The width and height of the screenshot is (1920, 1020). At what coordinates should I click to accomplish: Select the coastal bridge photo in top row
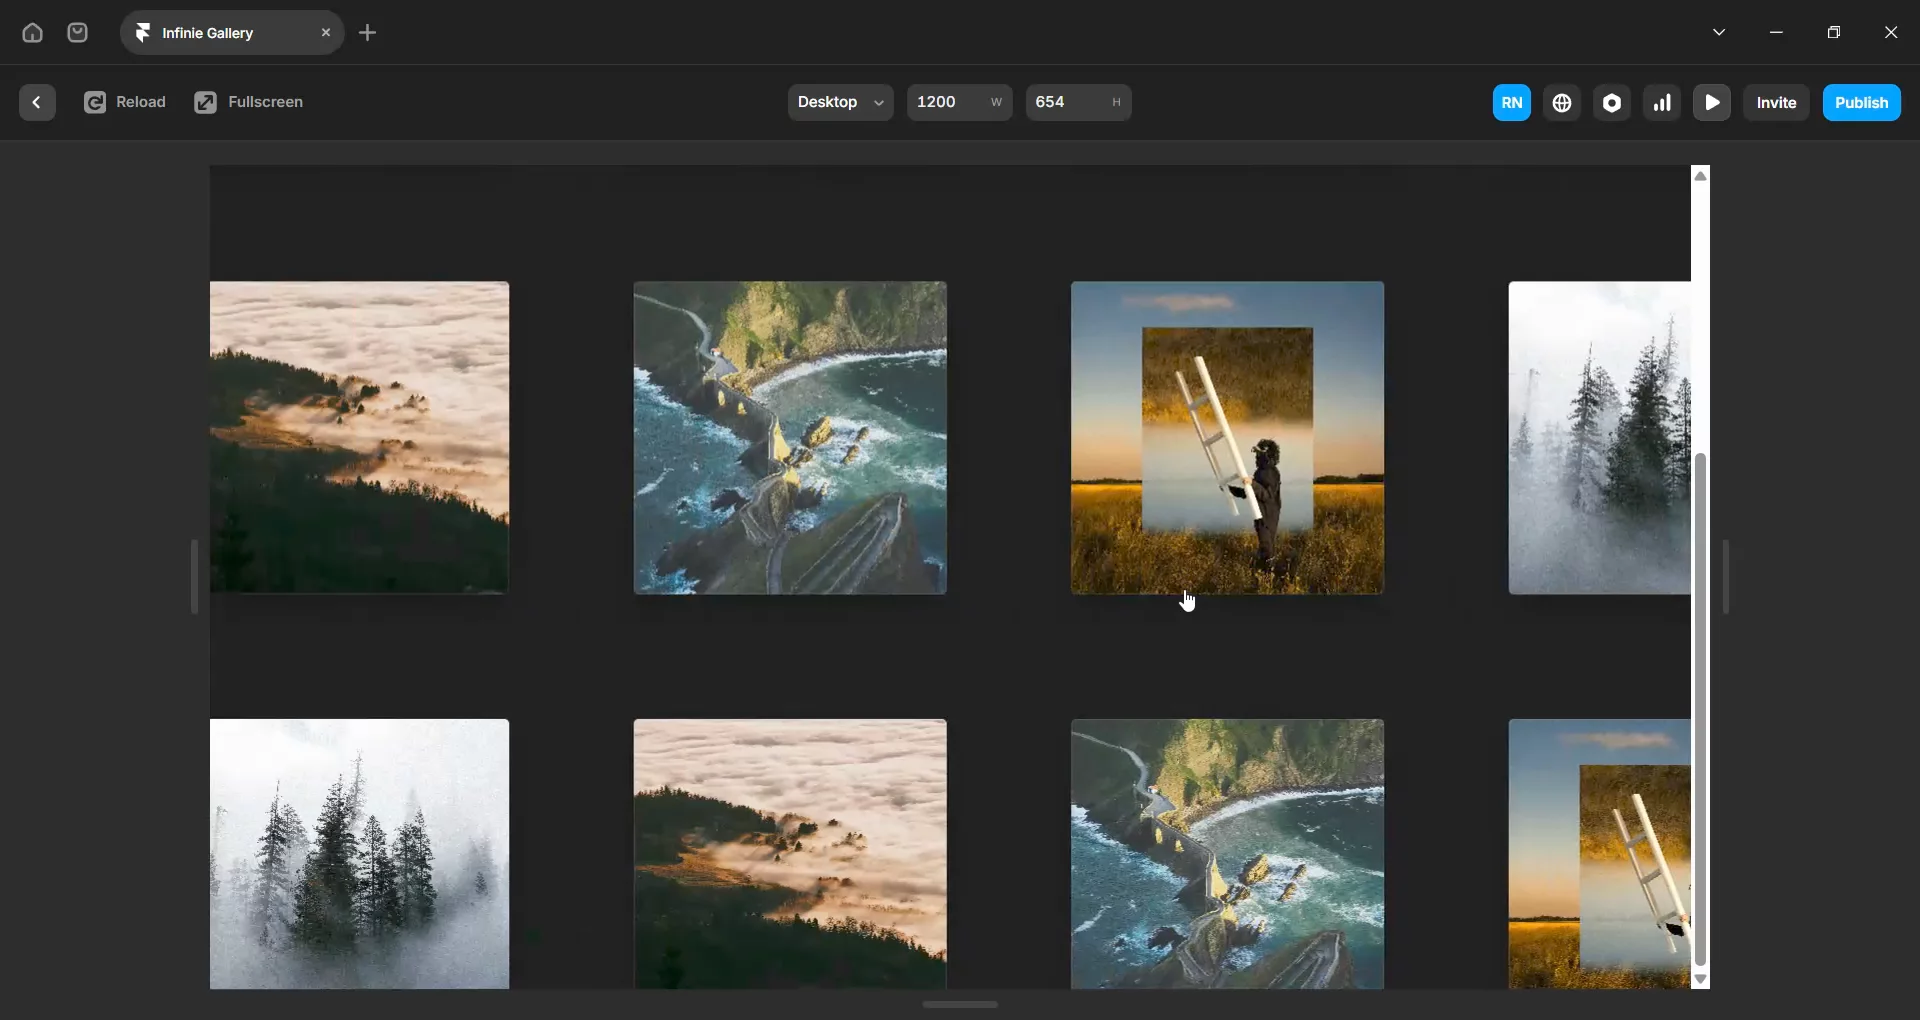(x=790, y=438)
